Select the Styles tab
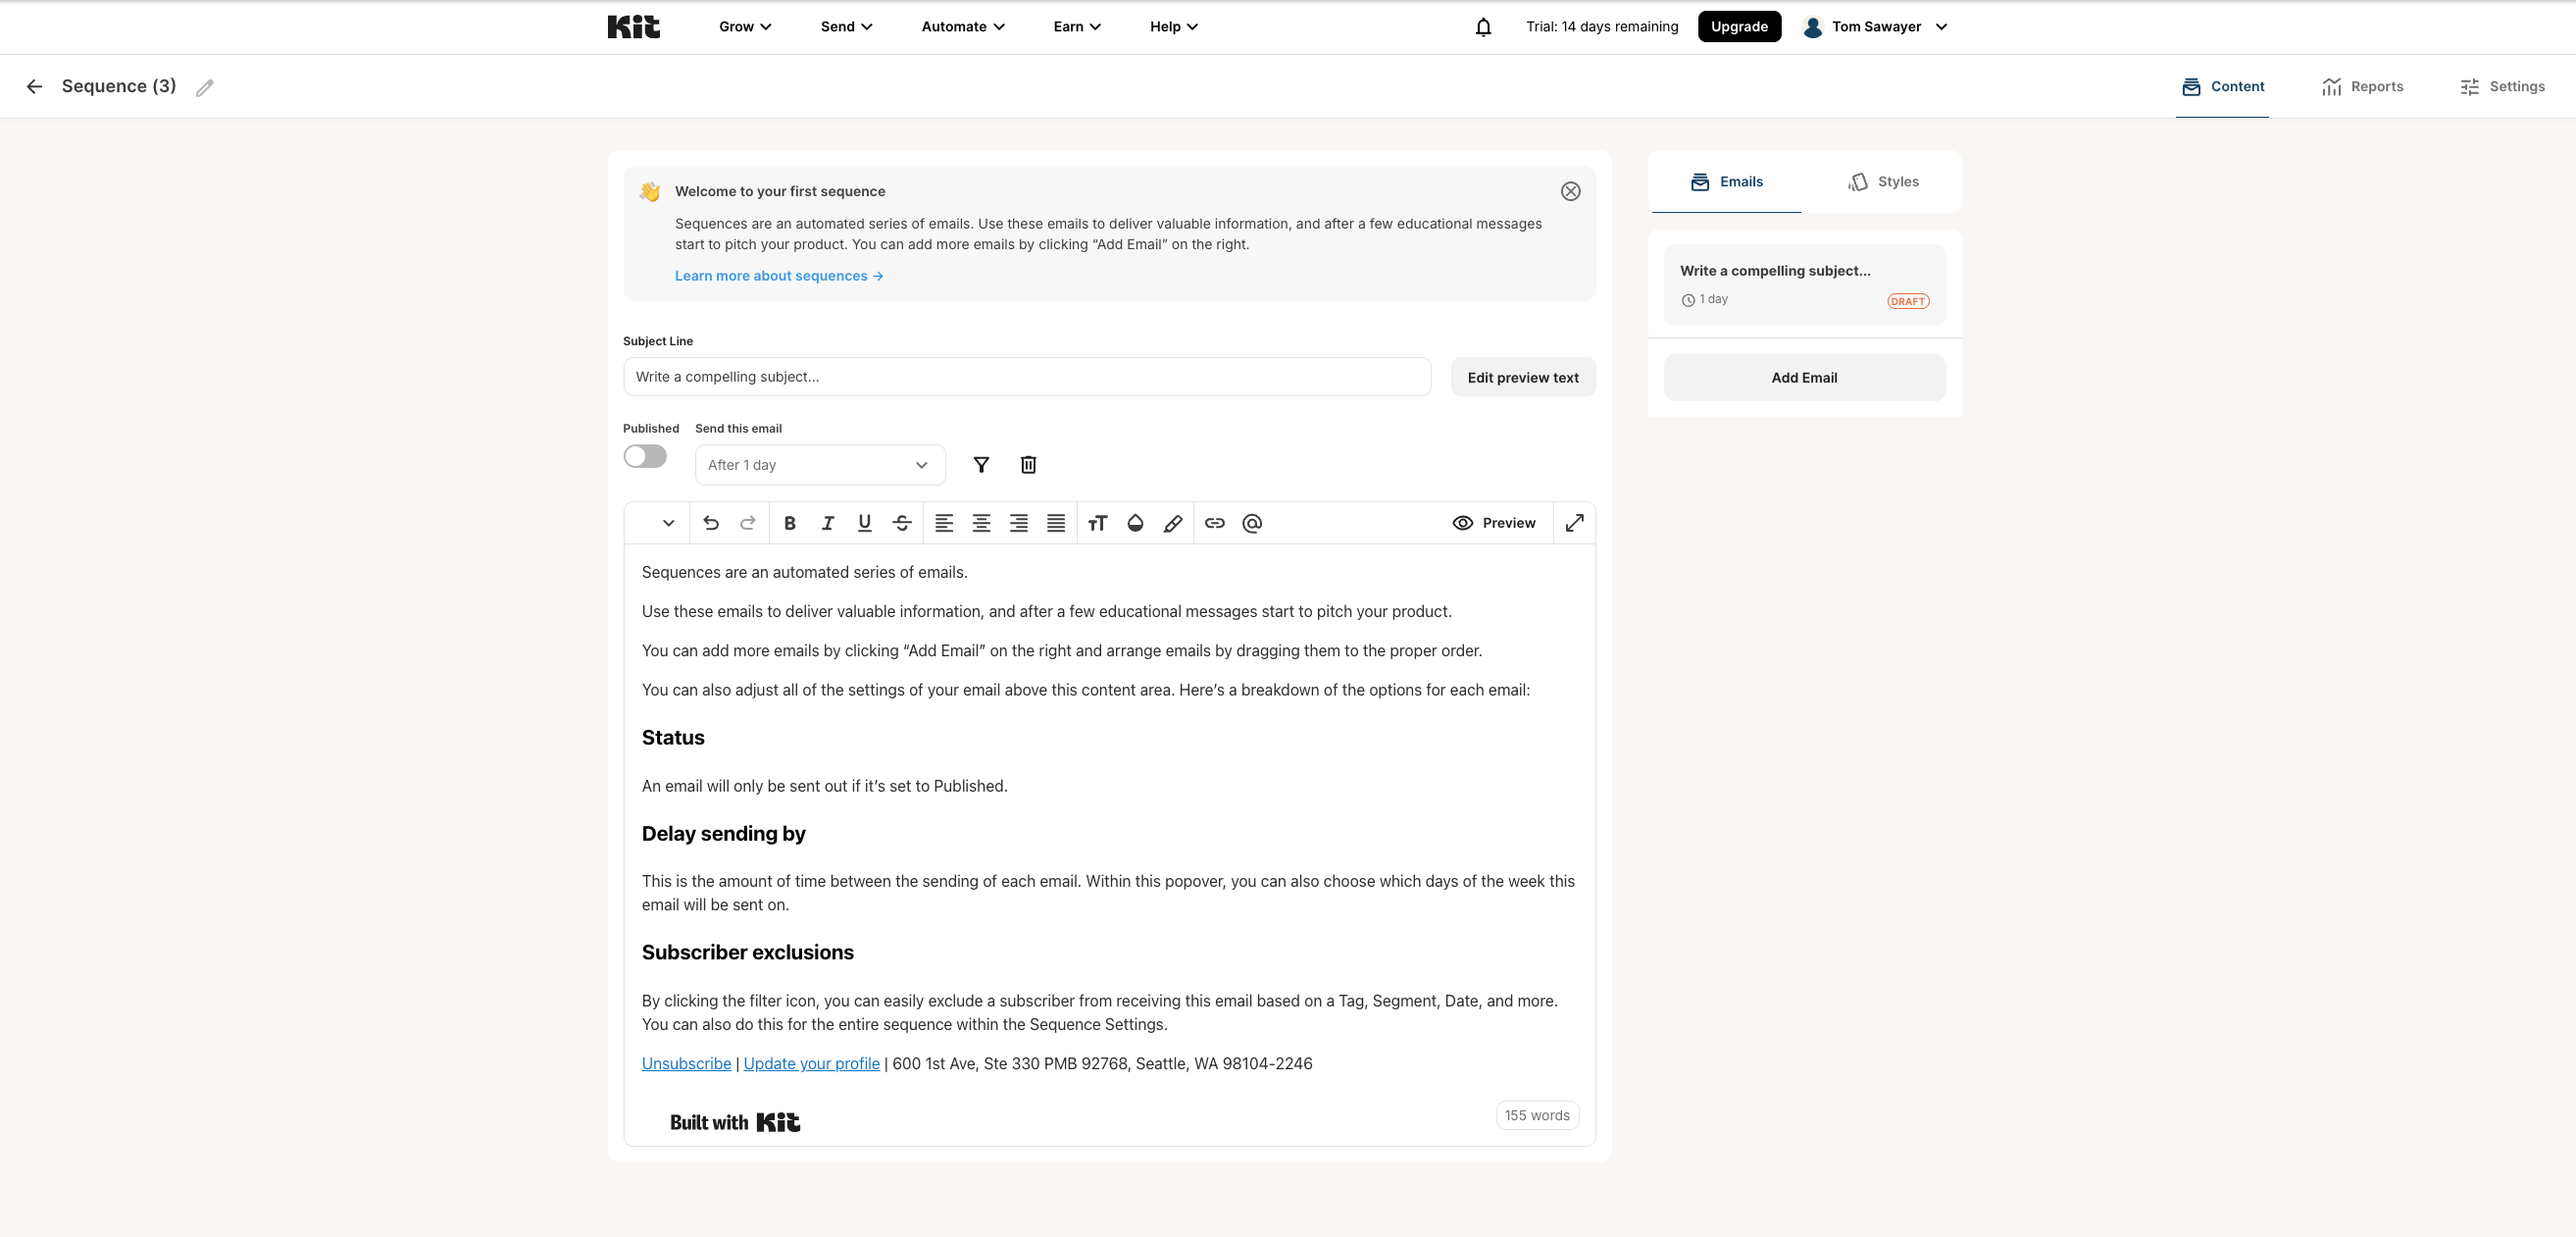Viewport: 2576px width, 1237px height. 1883,182
